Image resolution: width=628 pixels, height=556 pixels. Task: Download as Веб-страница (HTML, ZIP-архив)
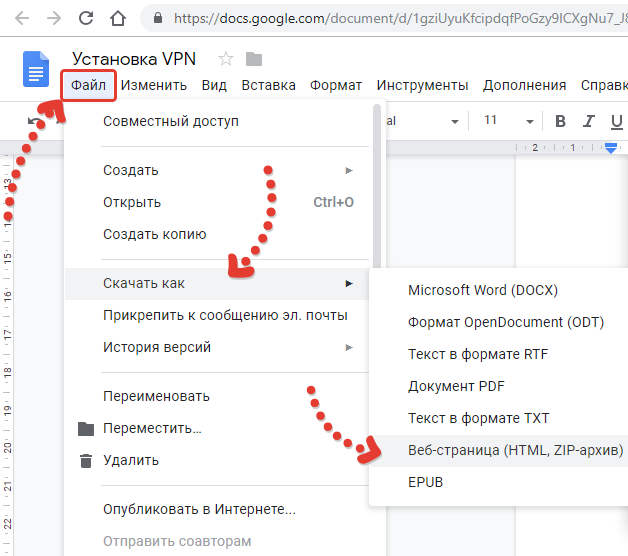(x=498, y=451)
